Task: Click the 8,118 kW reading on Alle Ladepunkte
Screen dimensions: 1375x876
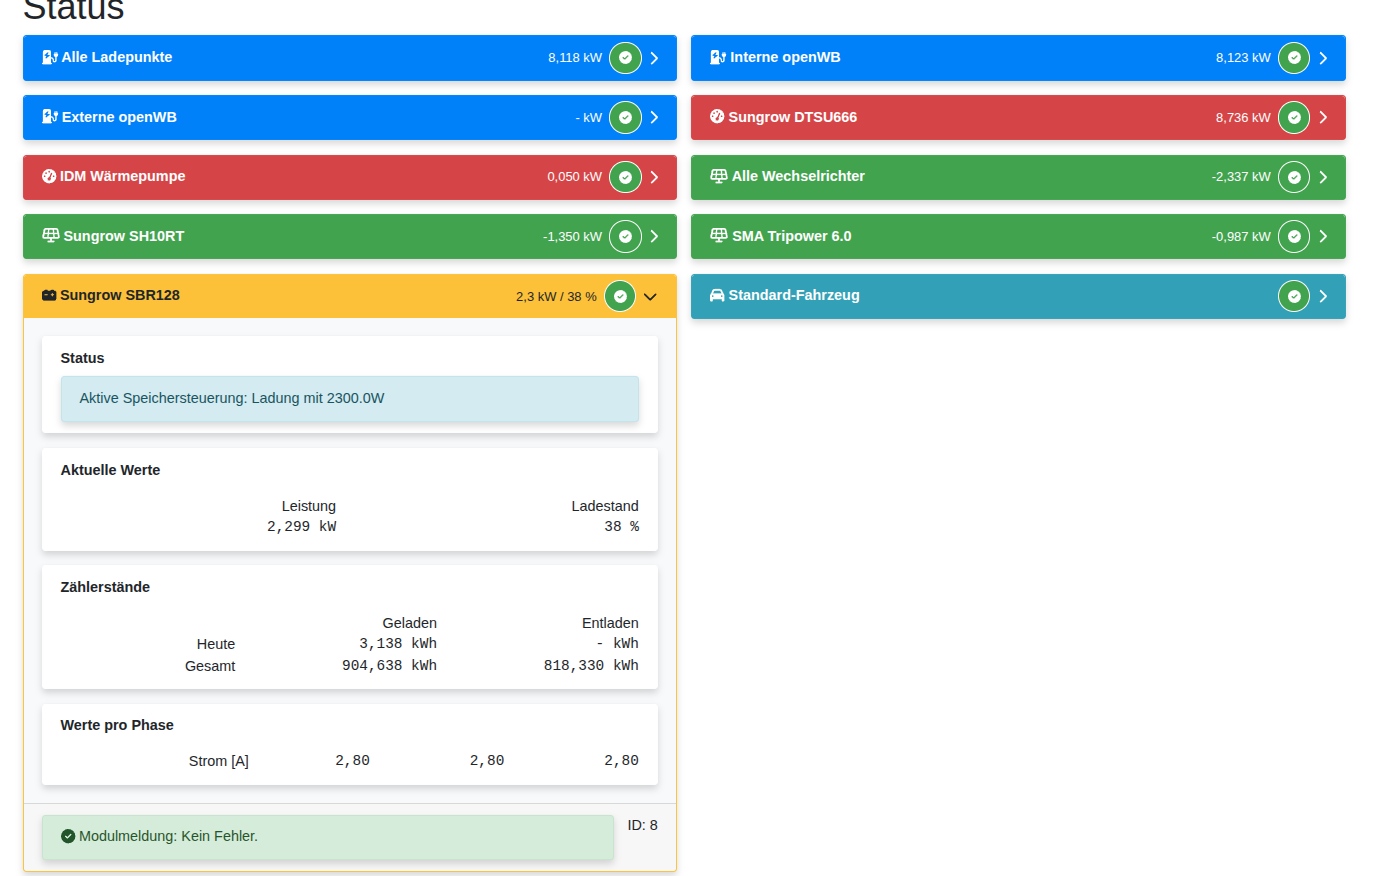Action: click(575, 58)
